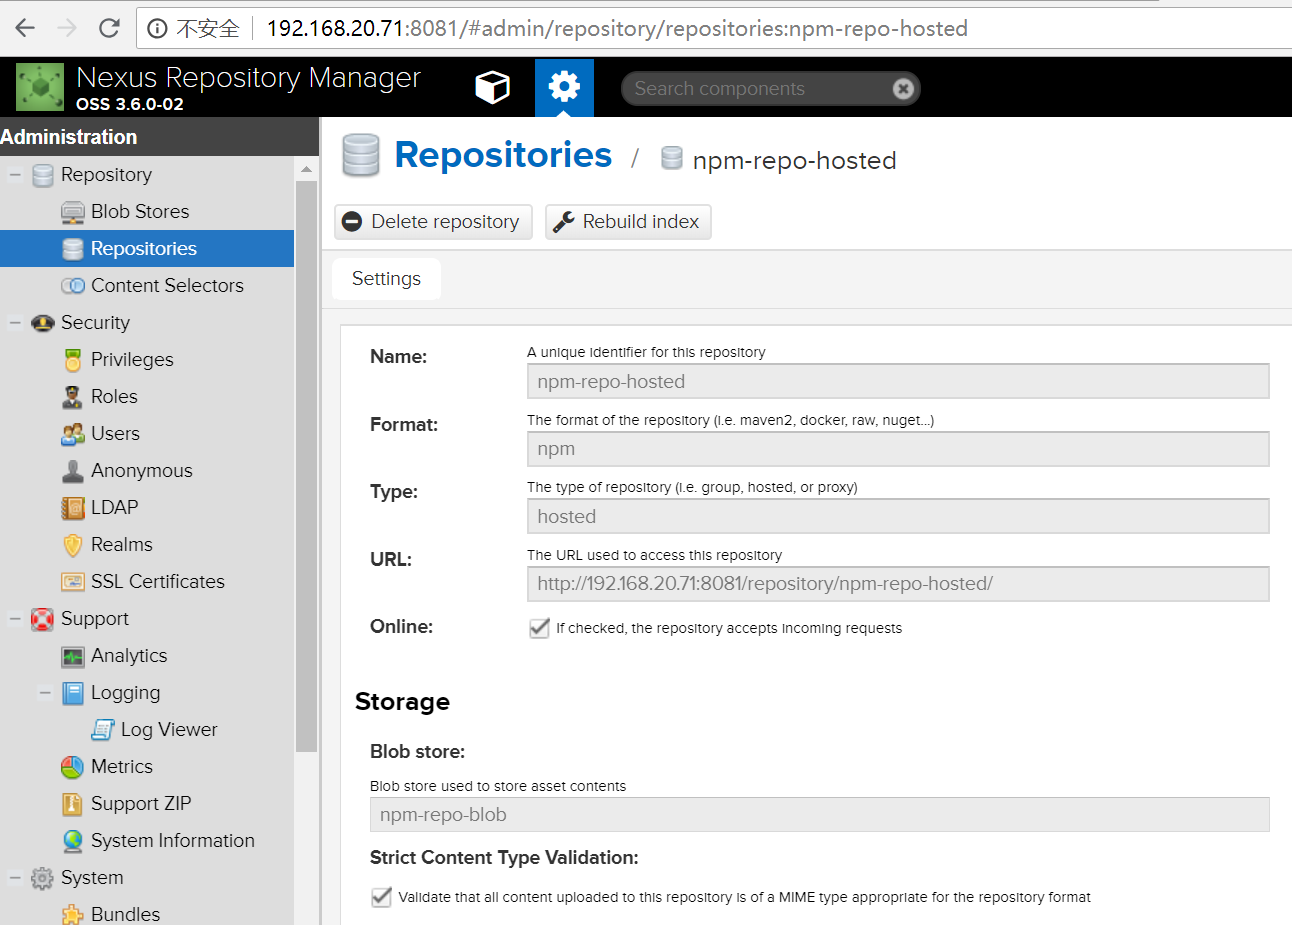The width and height of the screenshot is (1292, 925).
Task: Open the Browse cube icon in header
Action: click(492, 88)
